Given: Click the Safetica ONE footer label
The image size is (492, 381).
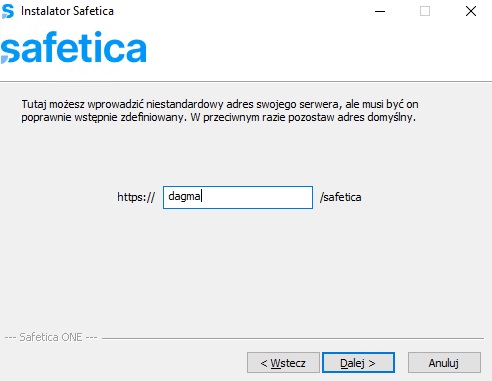Looking at the screenshot, I should [x=51, y=337].
